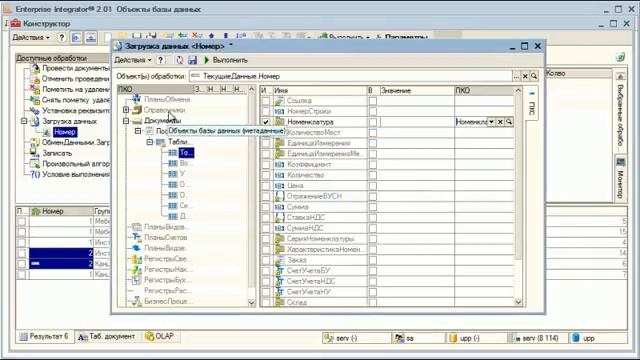This screenshot has height=360, width=640.
Task: Click the refresh icon in Загрузка данных toolbar
Action: pyautogui.click(x=180, y=60)
